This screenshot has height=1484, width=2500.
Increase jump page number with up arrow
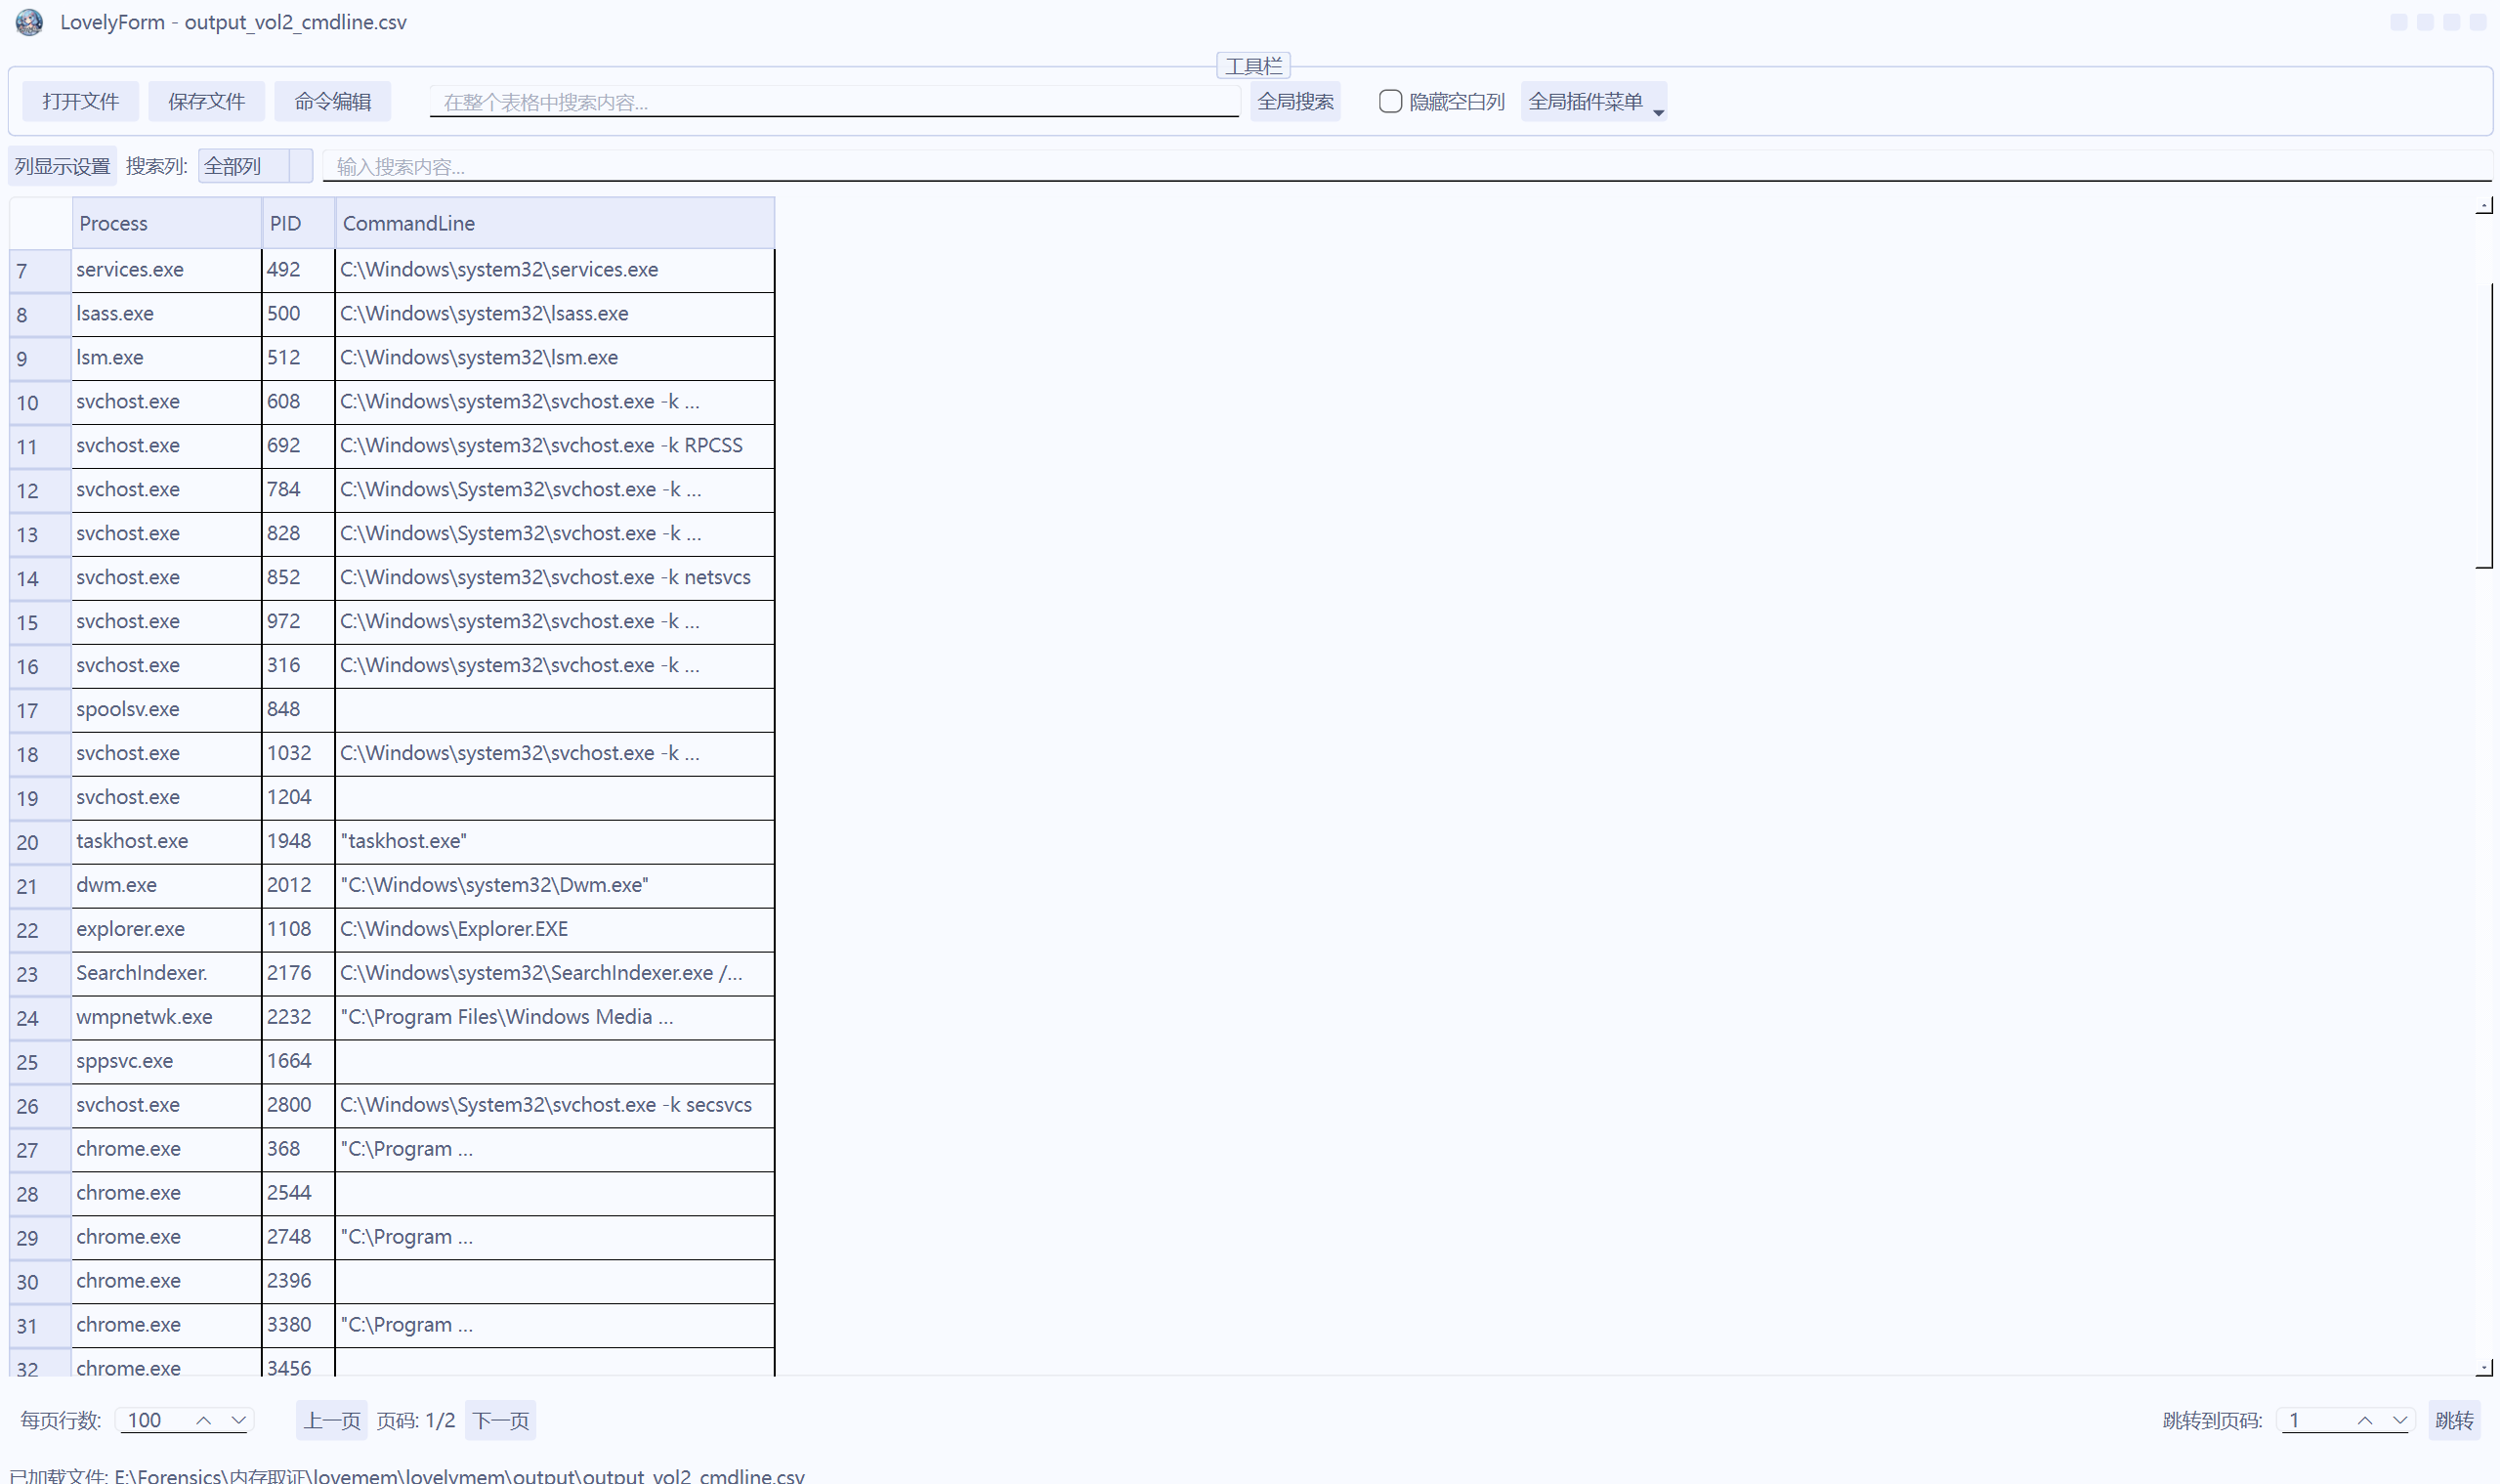pyautogui.click(x=2365, y=1421)
